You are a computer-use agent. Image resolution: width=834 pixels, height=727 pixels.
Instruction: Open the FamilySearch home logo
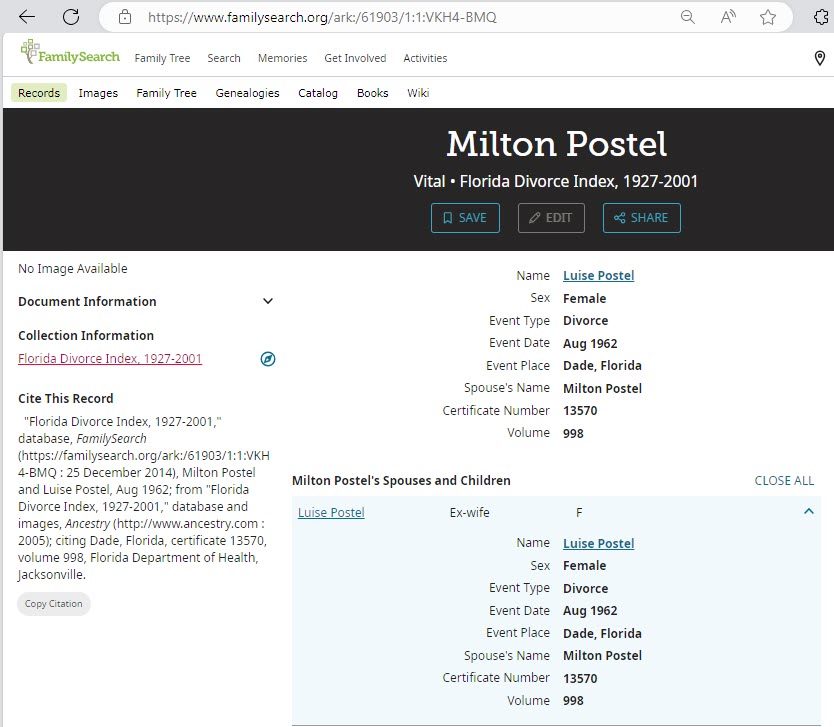coord(70,53)
